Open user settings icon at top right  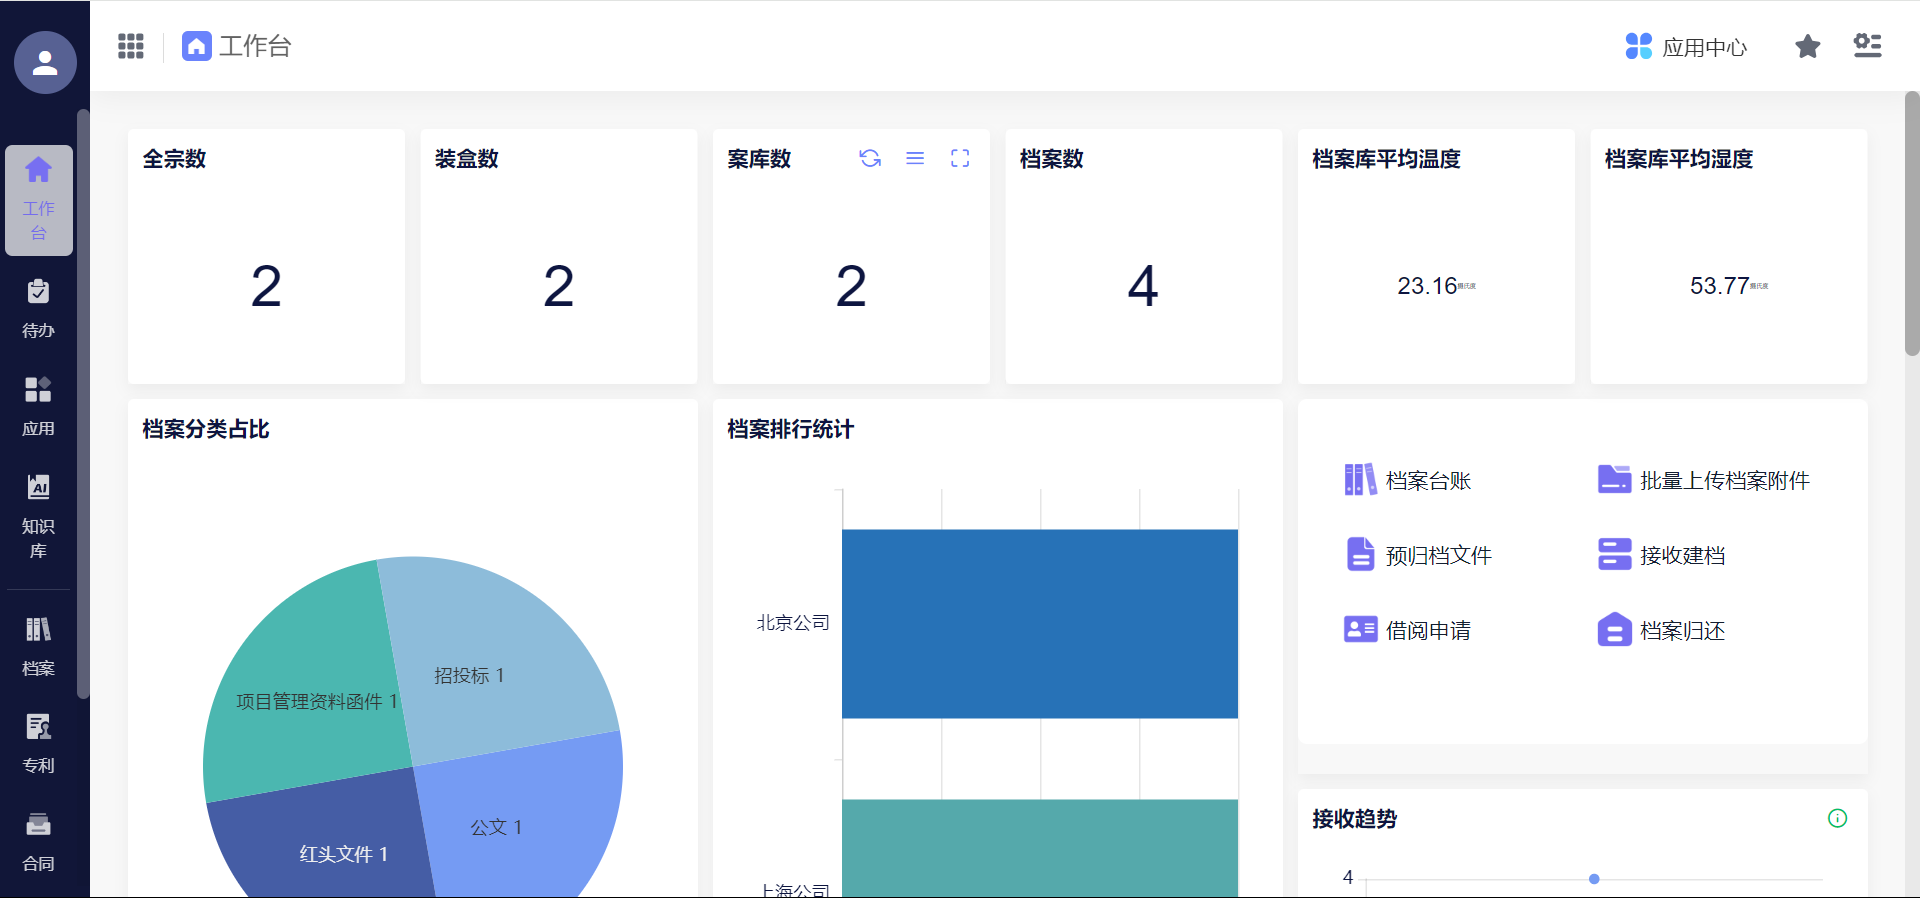coord(1867,46)
